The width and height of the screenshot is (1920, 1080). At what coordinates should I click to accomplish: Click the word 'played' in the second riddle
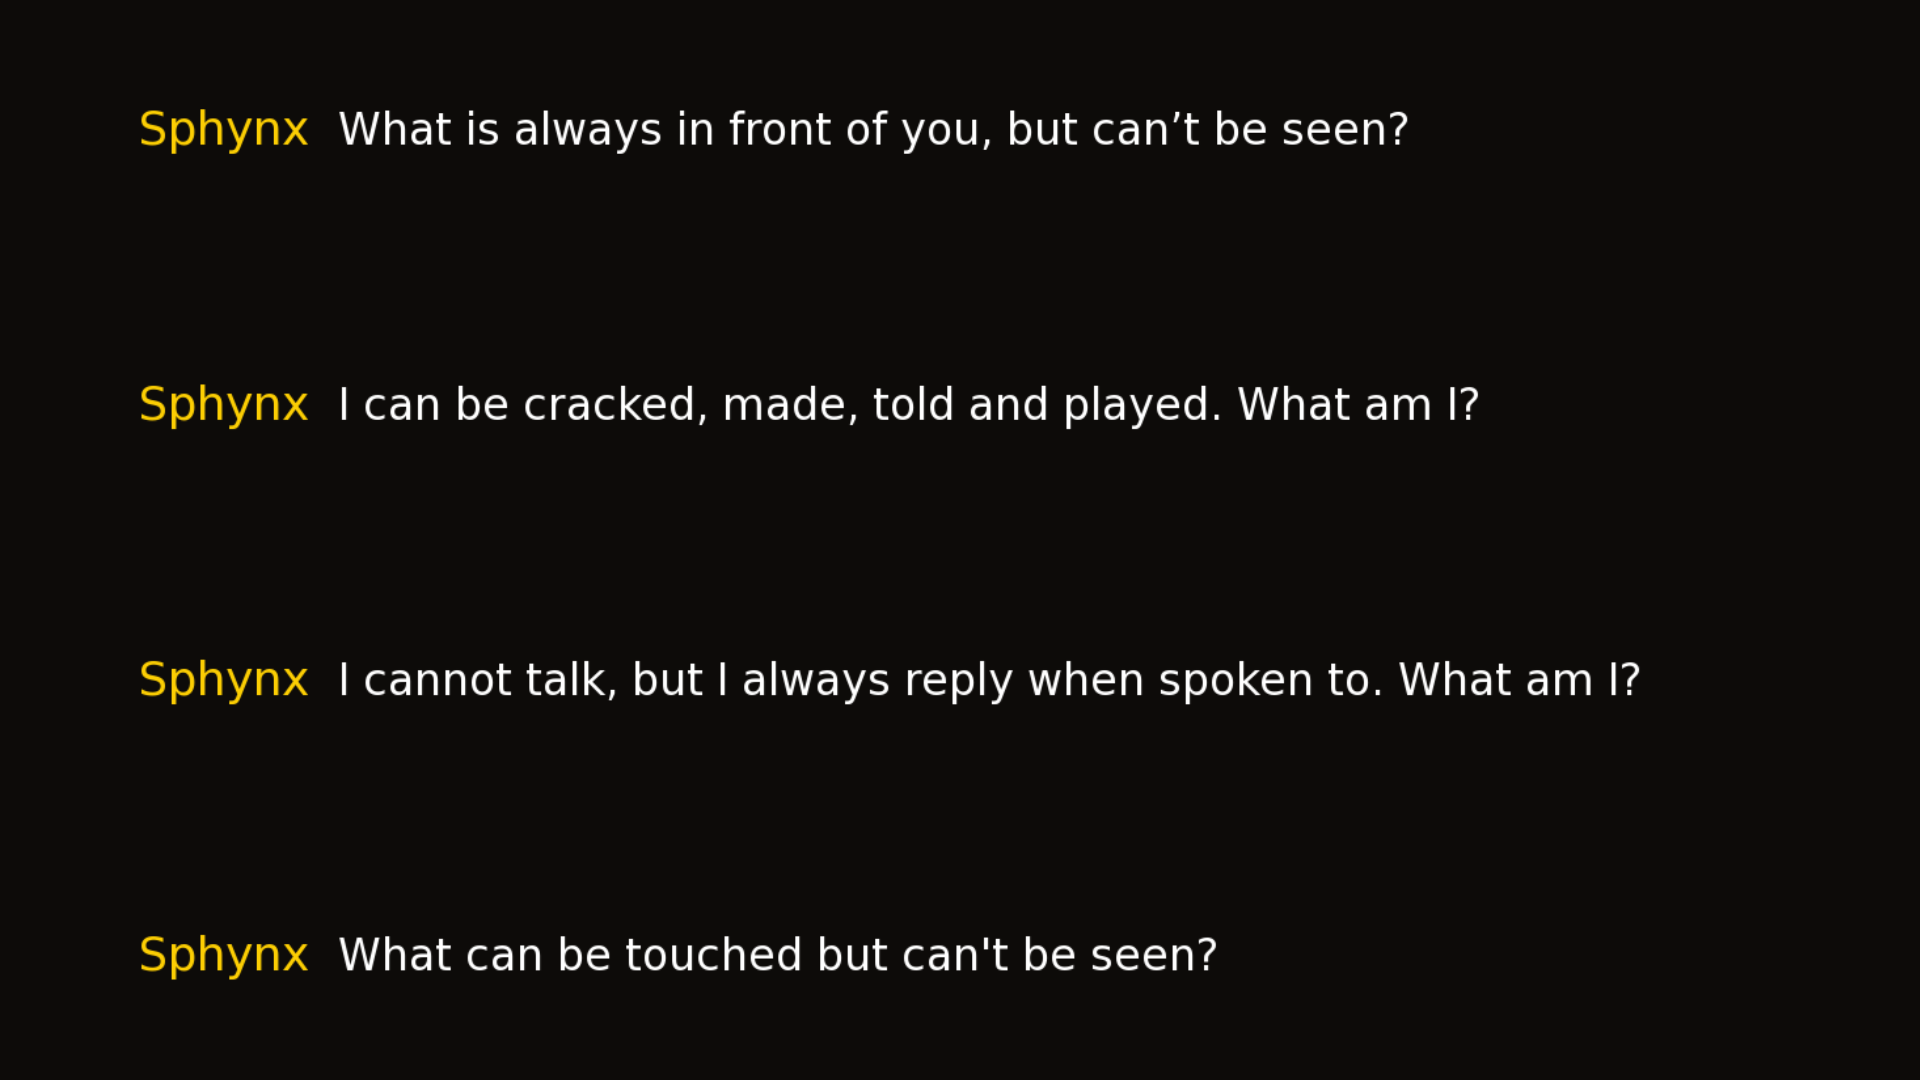1141,405
